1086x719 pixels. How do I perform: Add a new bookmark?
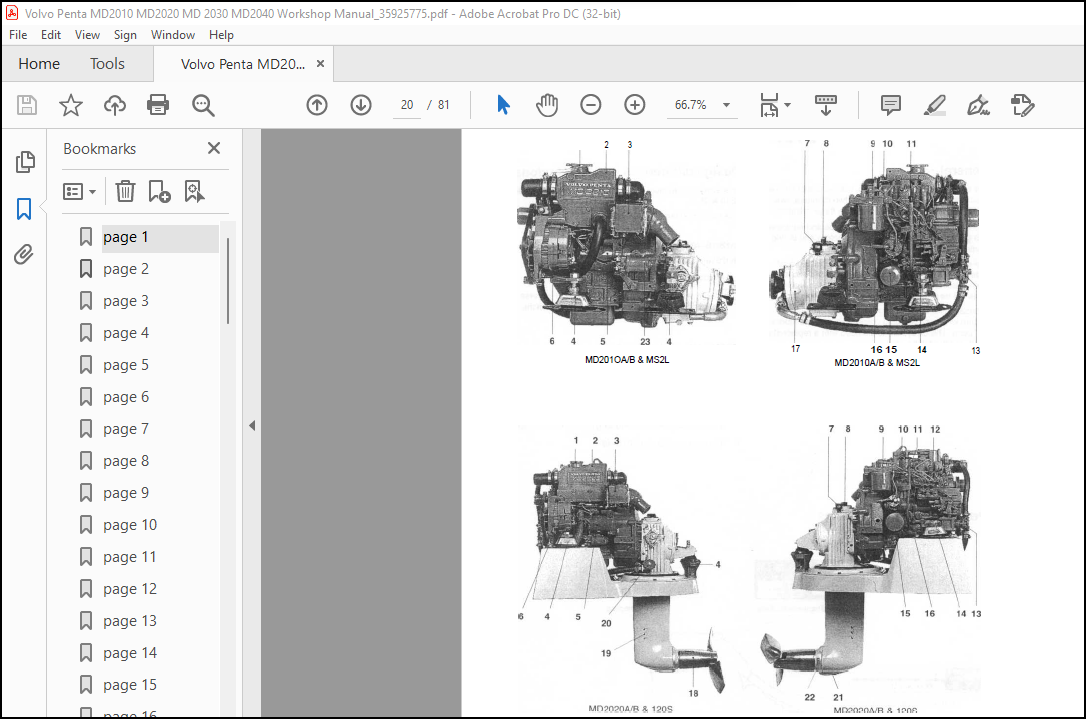[159, 191]
